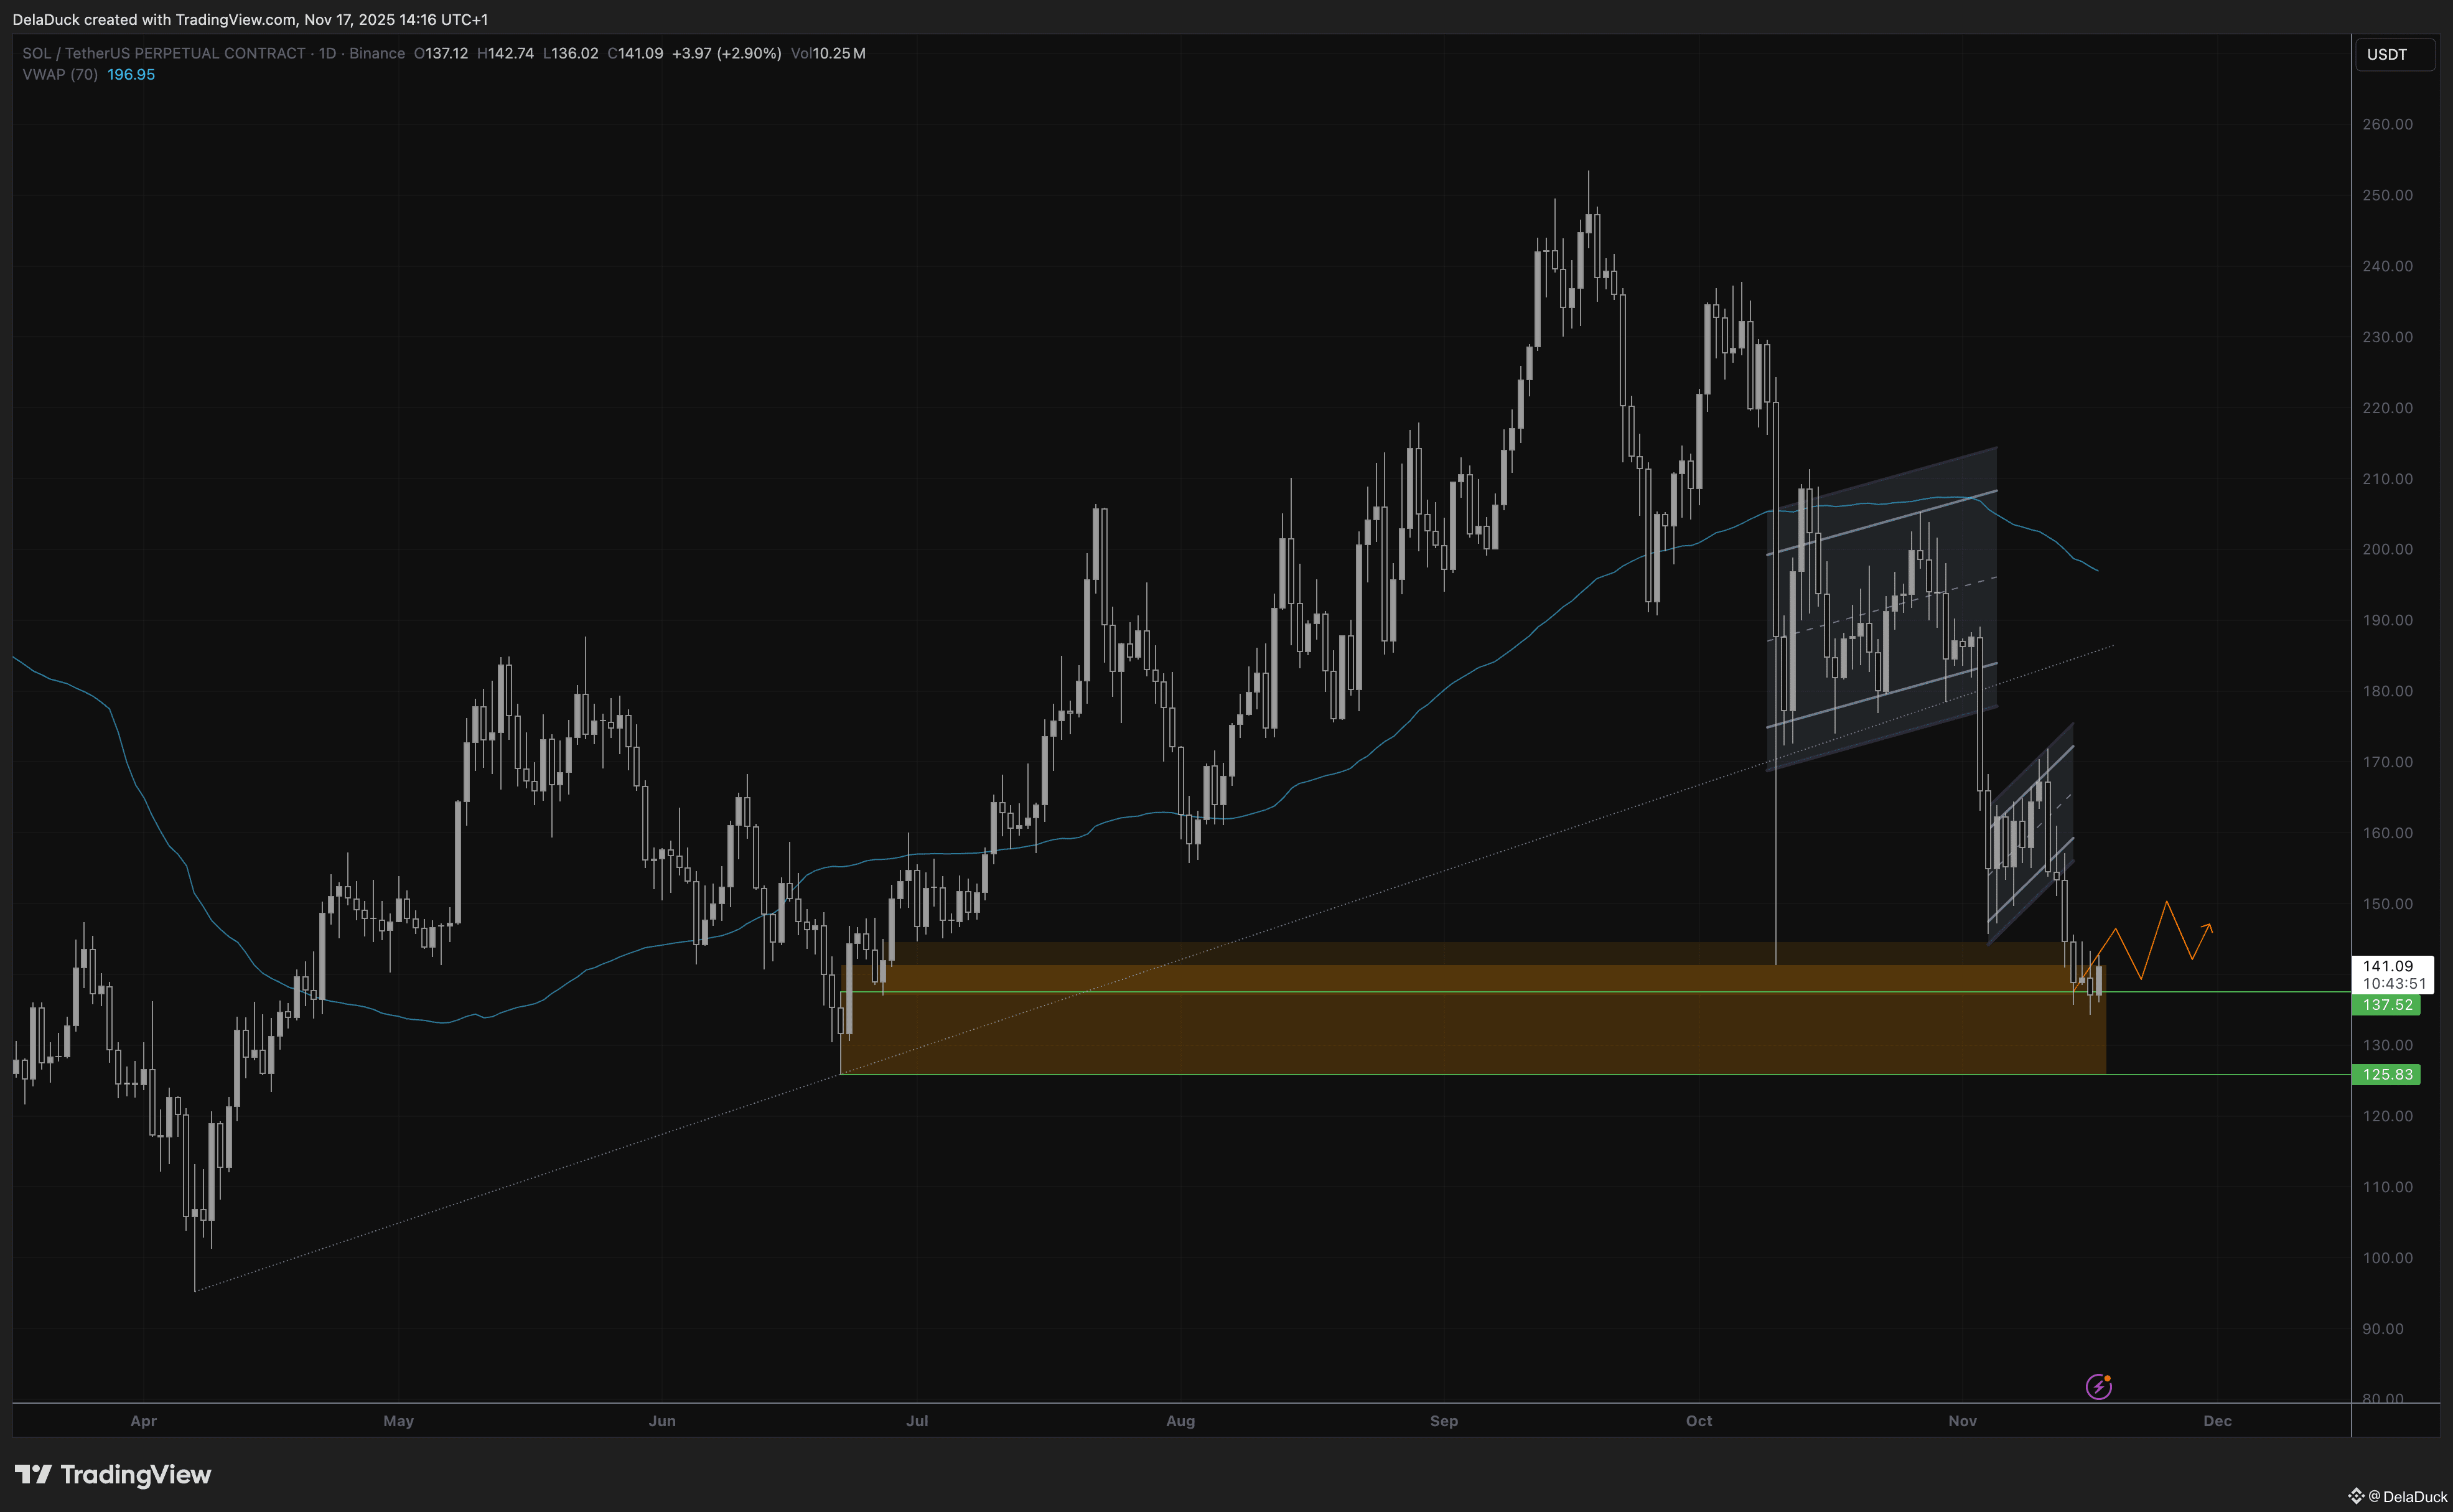Screen dimensions: 2453x1512
Task: Click the May label on time axis
Action: (x=398, y=1421)
